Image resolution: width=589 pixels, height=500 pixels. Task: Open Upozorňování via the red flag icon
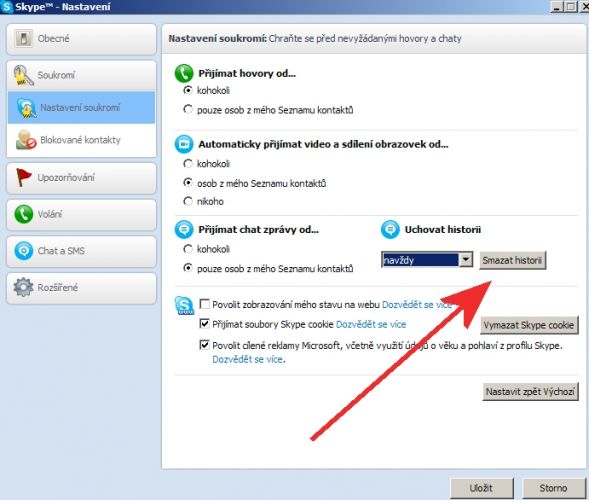pyautogui.click(x=24, y=177)
